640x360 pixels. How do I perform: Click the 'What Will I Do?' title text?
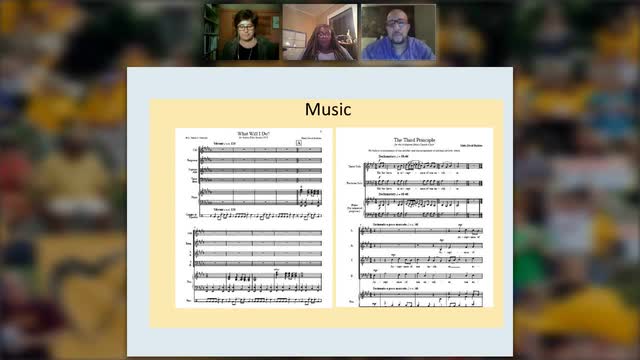click(253, 133)
